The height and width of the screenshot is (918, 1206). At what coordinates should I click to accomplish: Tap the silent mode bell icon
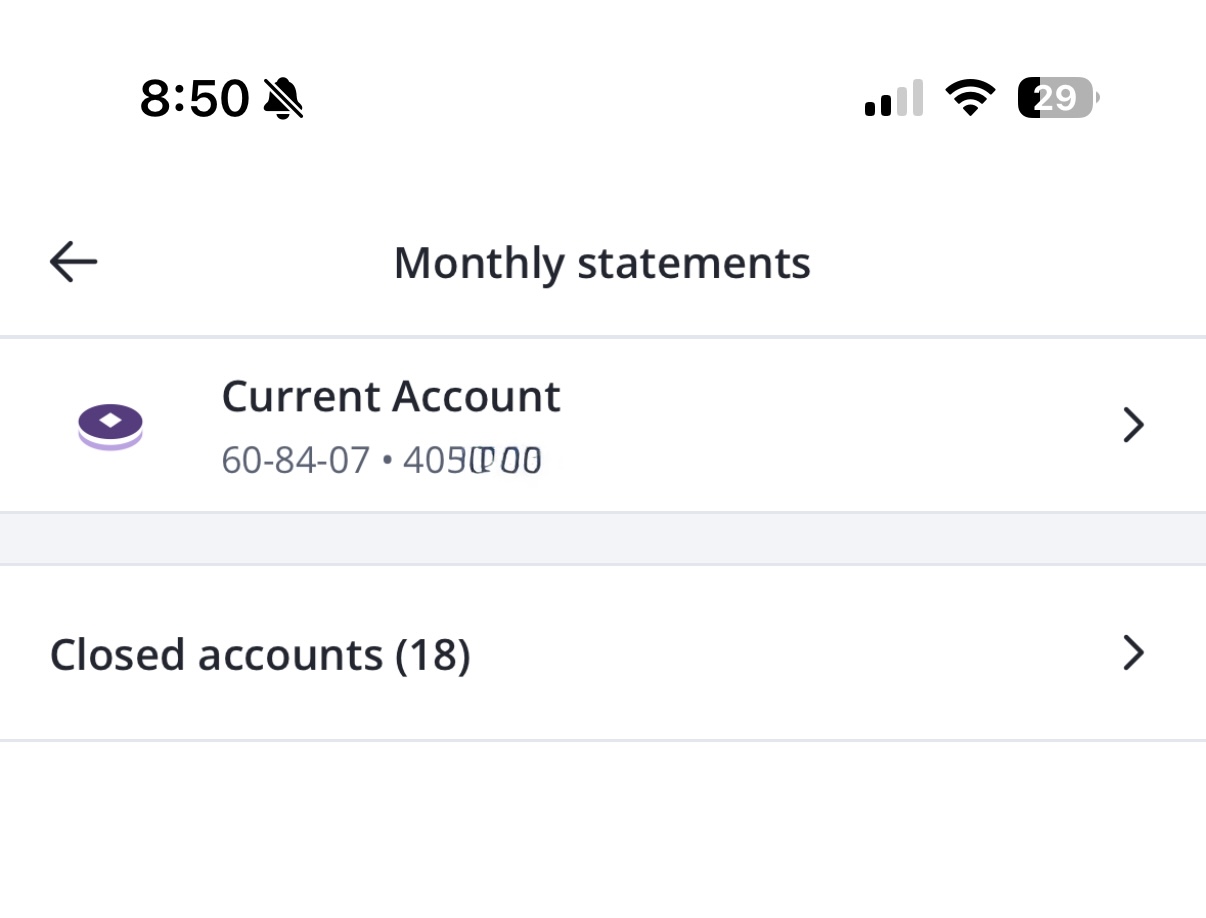283,99
